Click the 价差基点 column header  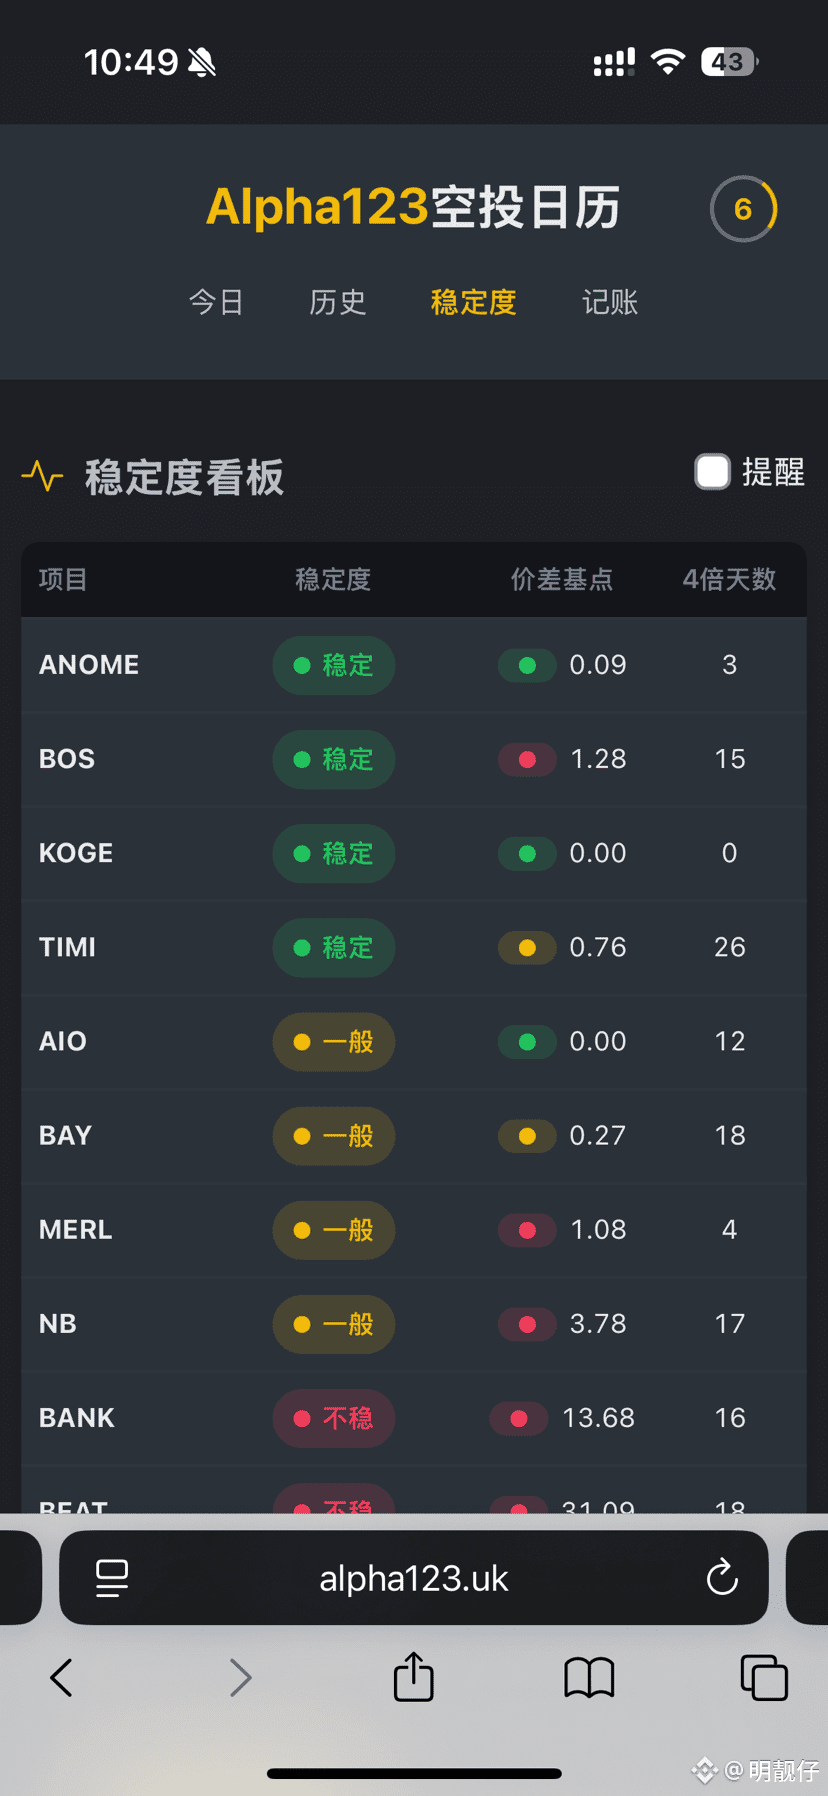(562, 579)
